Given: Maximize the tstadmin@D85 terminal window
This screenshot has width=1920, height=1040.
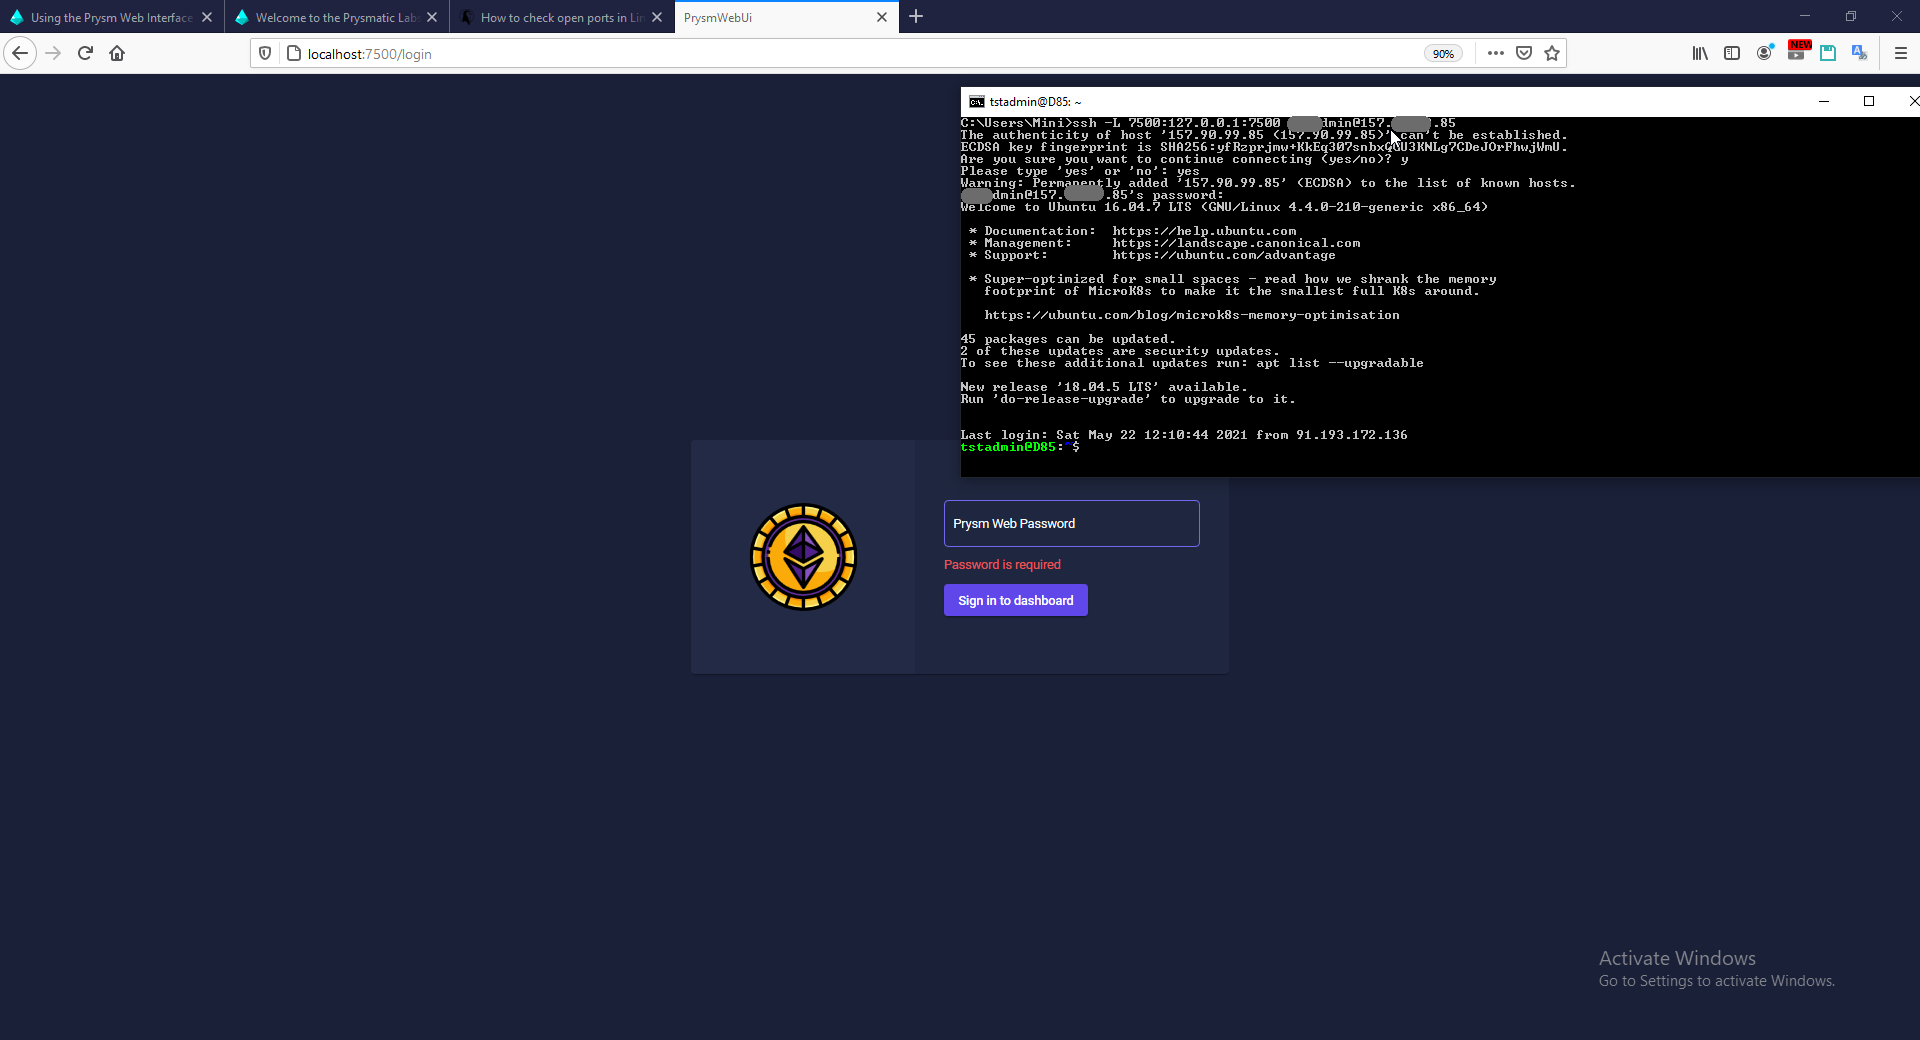Looking at the screenshot, I should pyautogui.click(x=1869, y=102).
